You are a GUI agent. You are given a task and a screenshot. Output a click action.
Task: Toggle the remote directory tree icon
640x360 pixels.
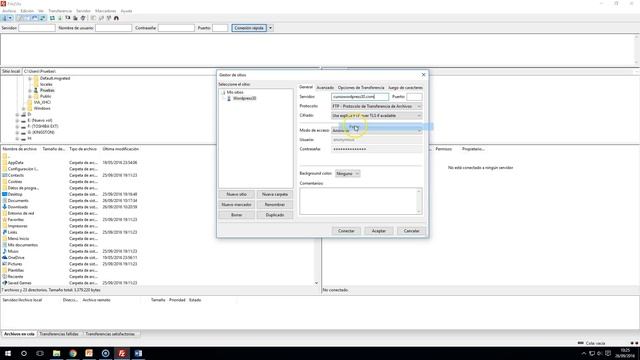(x=35, y=18)
